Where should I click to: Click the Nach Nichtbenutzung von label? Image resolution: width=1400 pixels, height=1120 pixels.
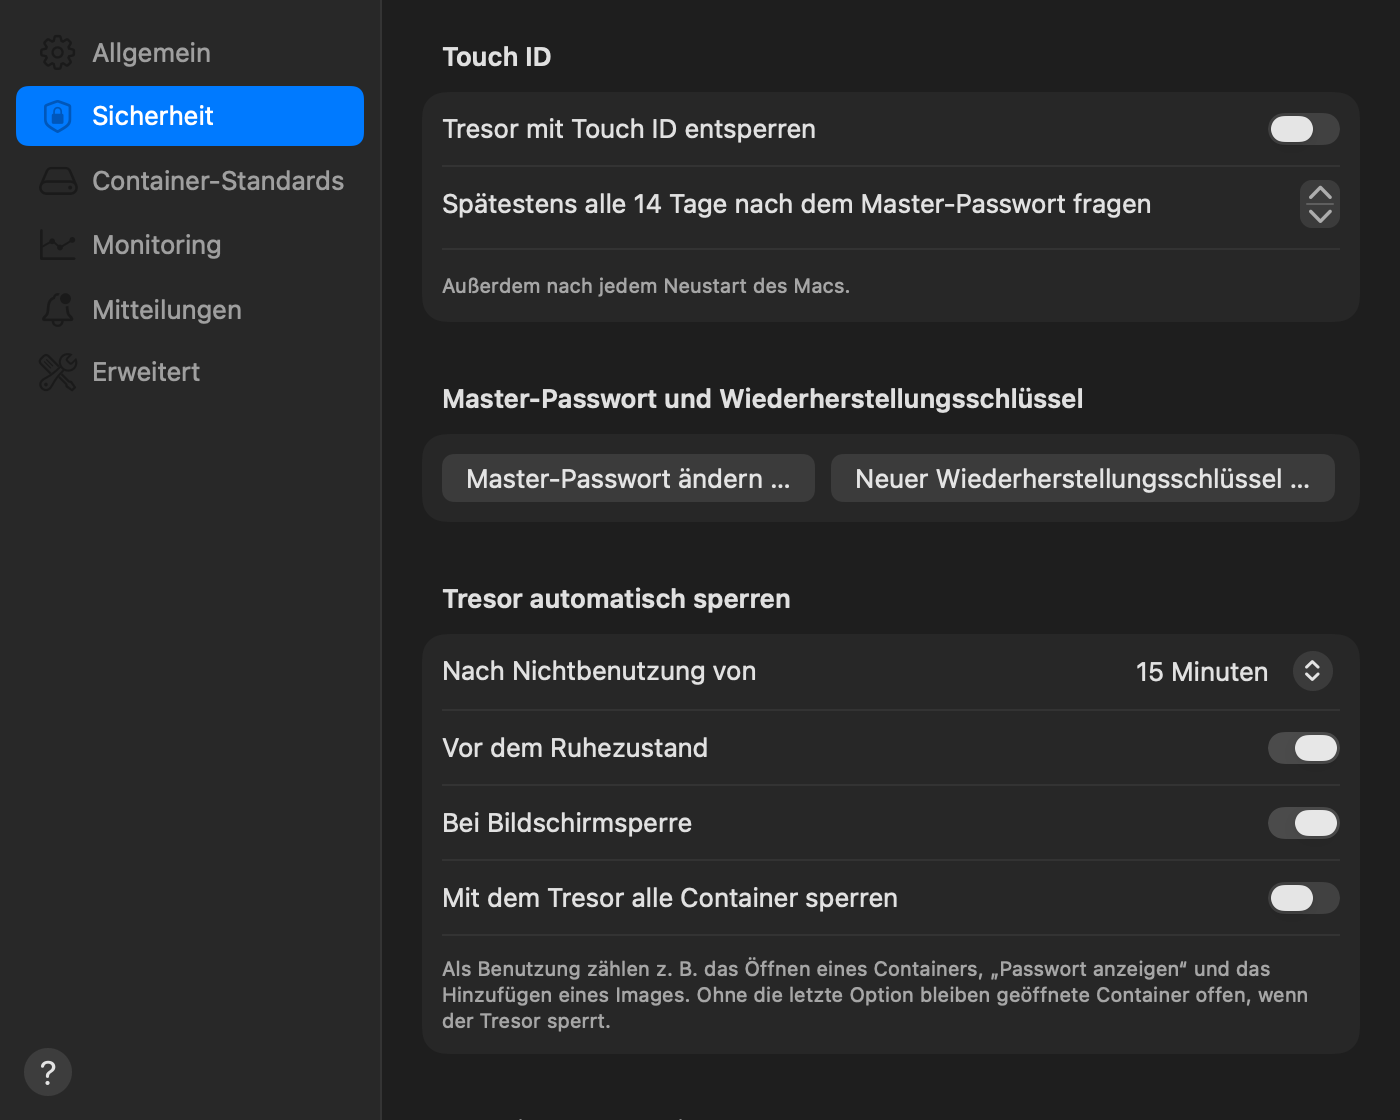[599, 671]
